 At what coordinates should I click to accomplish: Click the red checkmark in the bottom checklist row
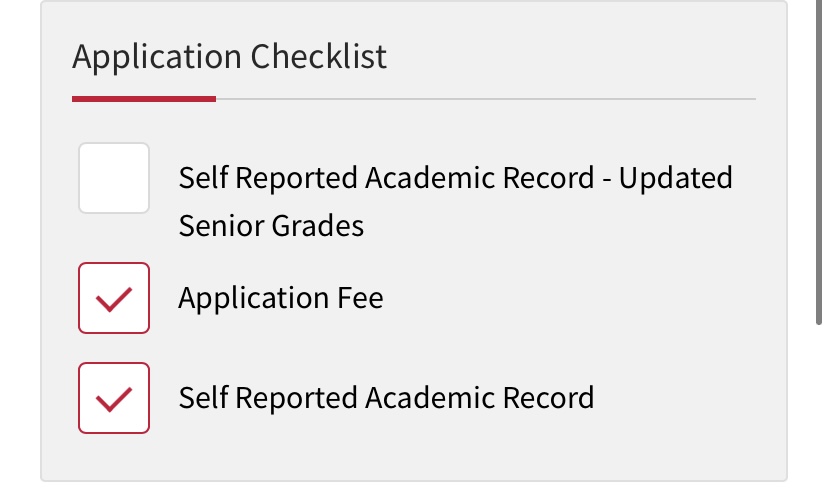click(x=114, y=398)
